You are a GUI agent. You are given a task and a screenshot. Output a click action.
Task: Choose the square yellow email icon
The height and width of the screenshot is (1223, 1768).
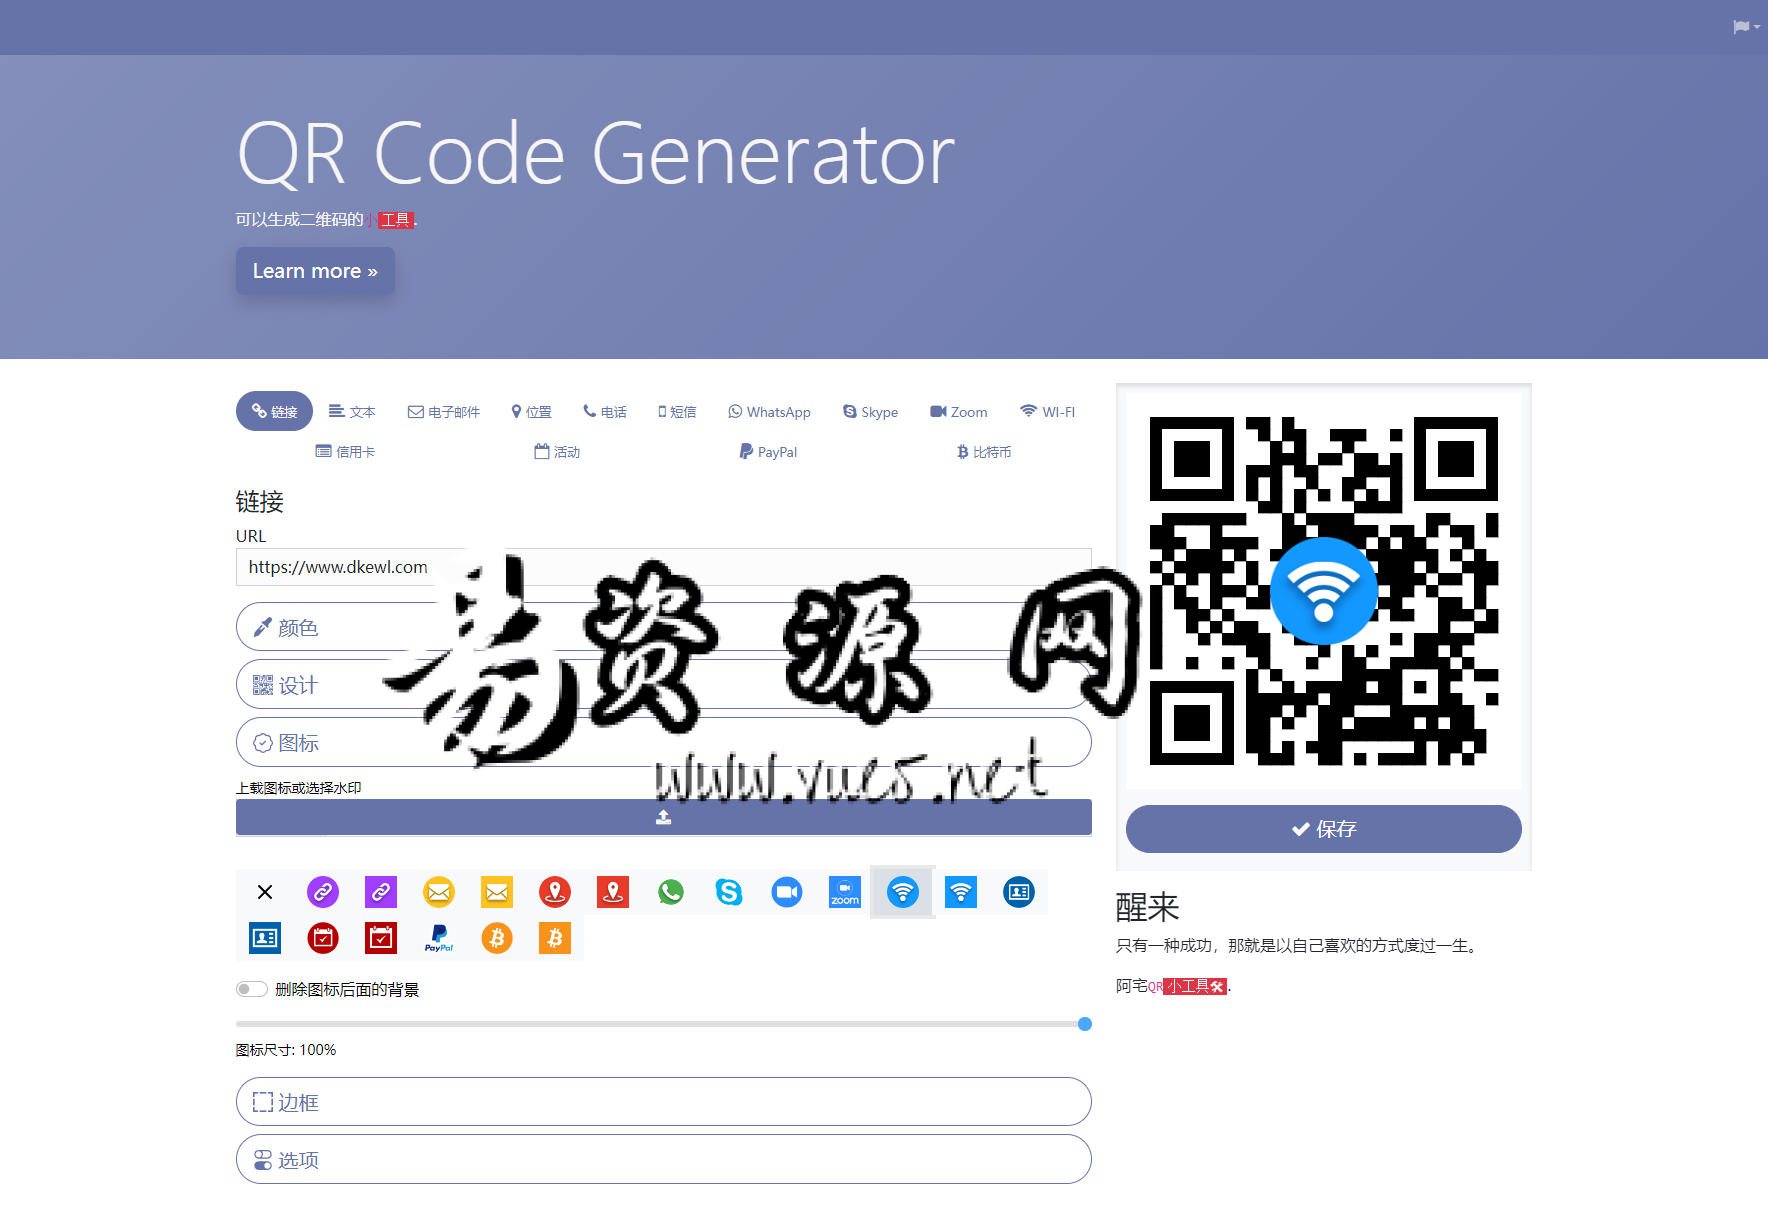pyautogui.click(x=497, y=892)
